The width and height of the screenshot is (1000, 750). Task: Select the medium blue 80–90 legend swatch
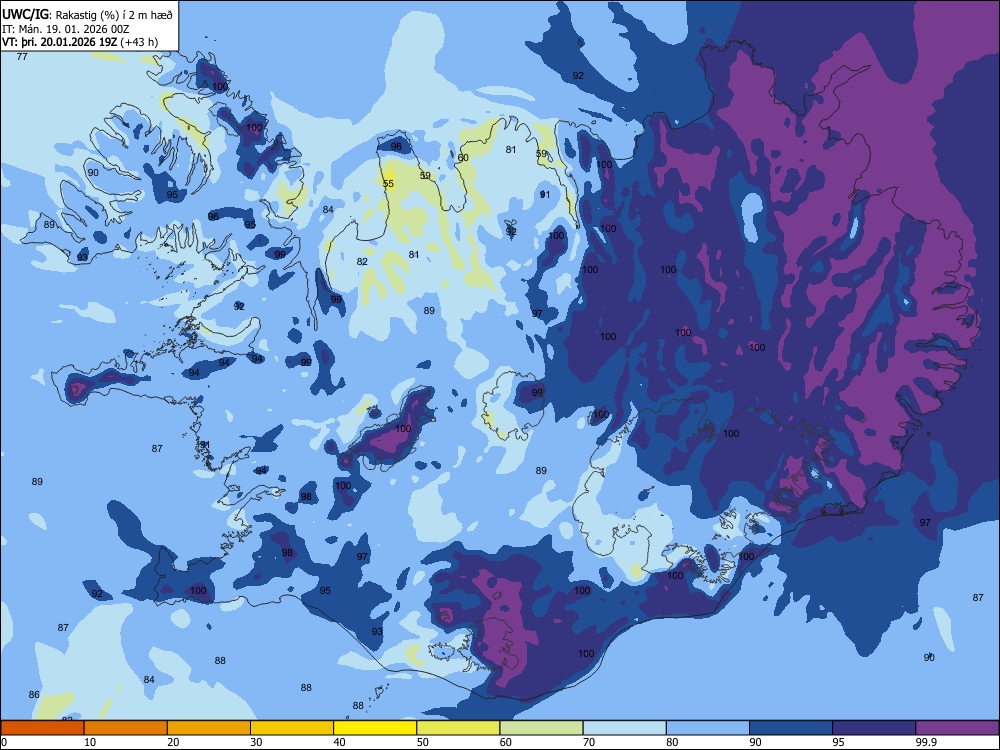click(x=708, y=728)
